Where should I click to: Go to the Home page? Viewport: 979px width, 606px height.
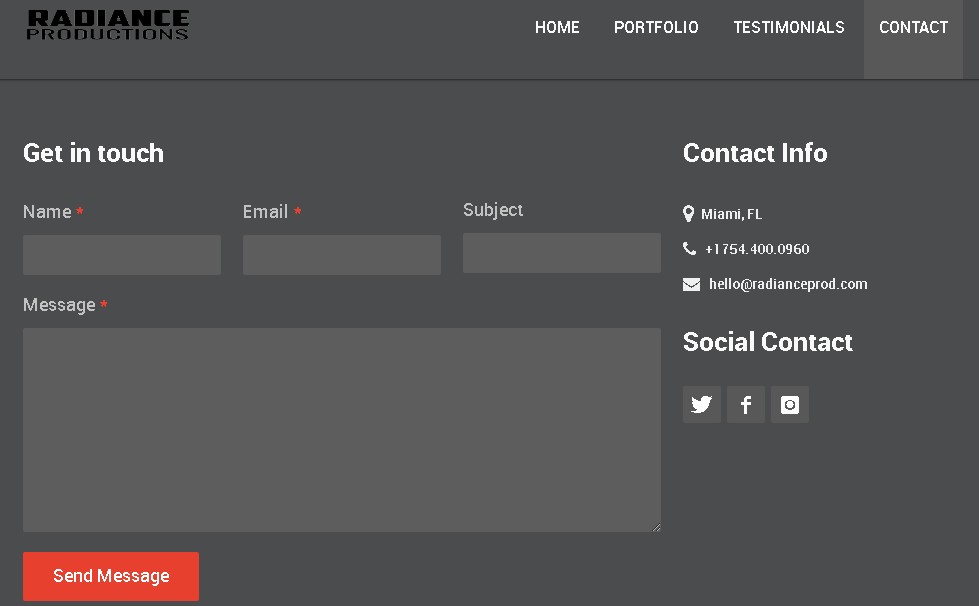[557, 27]
